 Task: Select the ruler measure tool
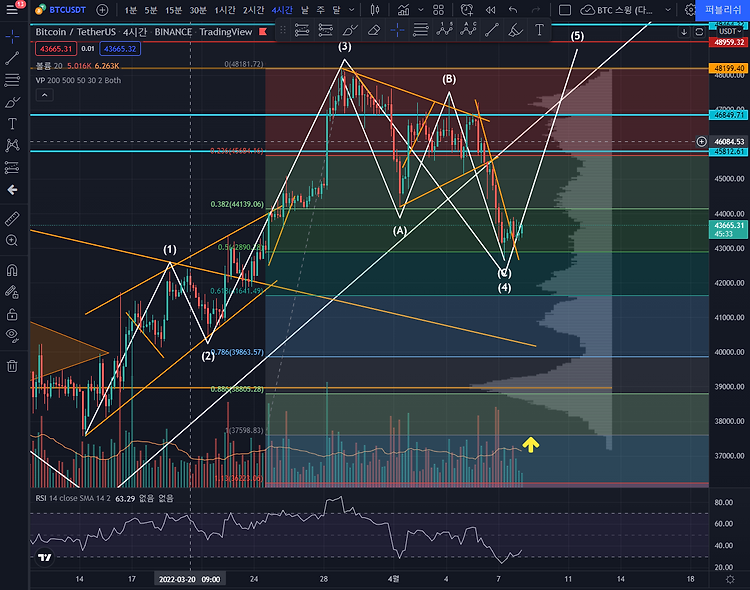coord(12,219)
